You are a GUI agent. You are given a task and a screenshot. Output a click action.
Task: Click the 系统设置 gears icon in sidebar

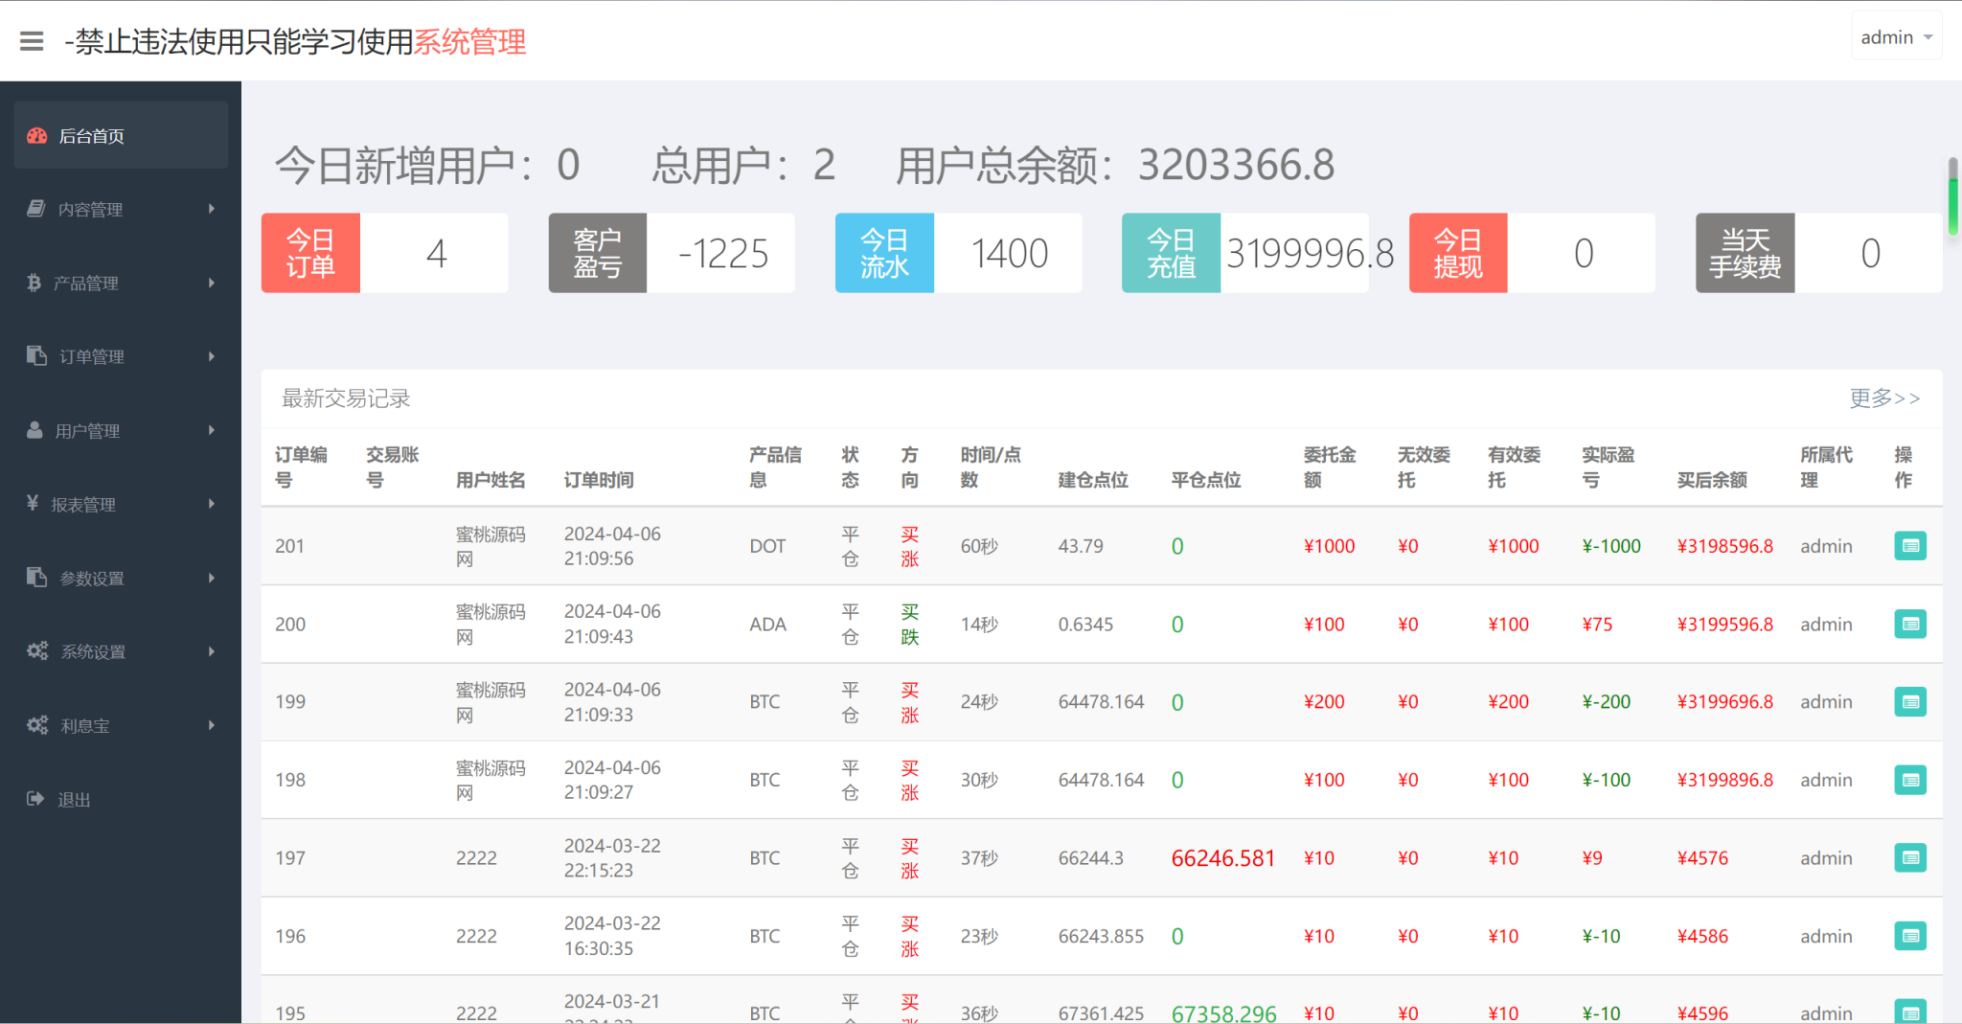pos(37,651)
